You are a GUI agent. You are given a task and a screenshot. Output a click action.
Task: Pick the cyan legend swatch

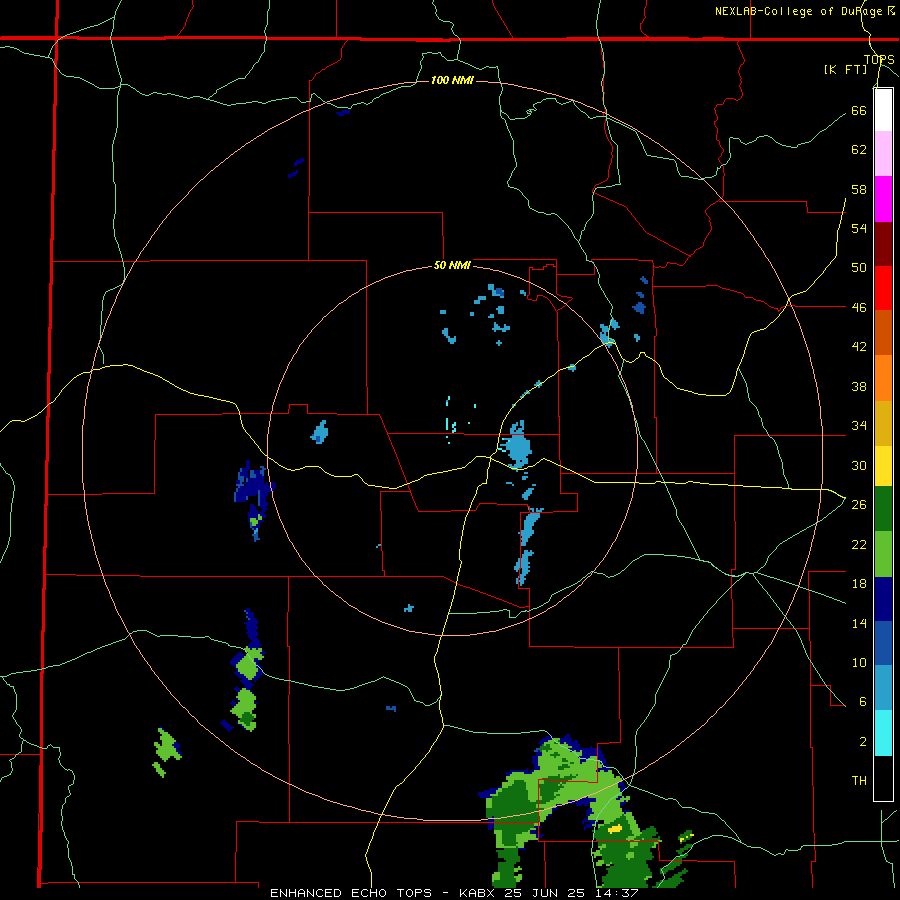click(883, 733)
